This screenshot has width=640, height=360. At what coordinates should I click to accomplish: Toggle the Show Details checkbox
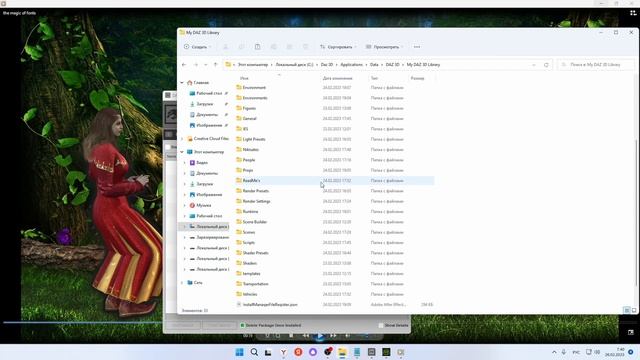(381, 325)
